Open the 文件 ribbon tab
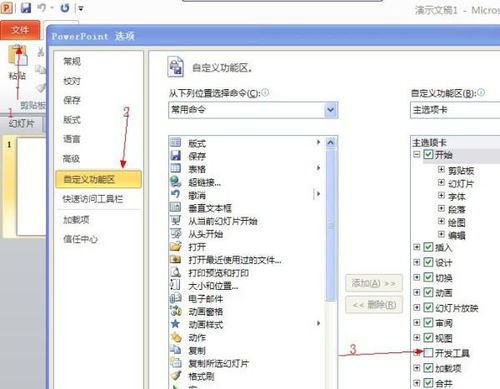Viewport: 500px width, 389px height. click(20, 30)
